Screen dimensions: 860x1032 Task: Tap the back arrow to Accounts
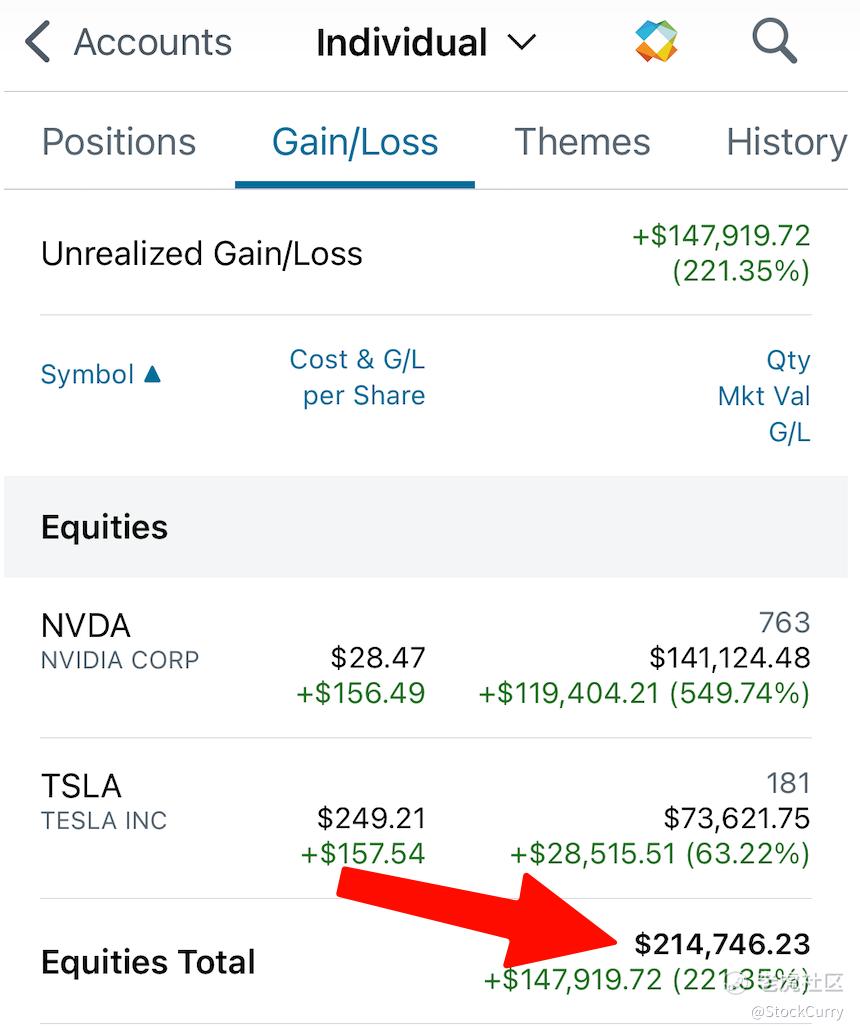click(x=38, y=43)
